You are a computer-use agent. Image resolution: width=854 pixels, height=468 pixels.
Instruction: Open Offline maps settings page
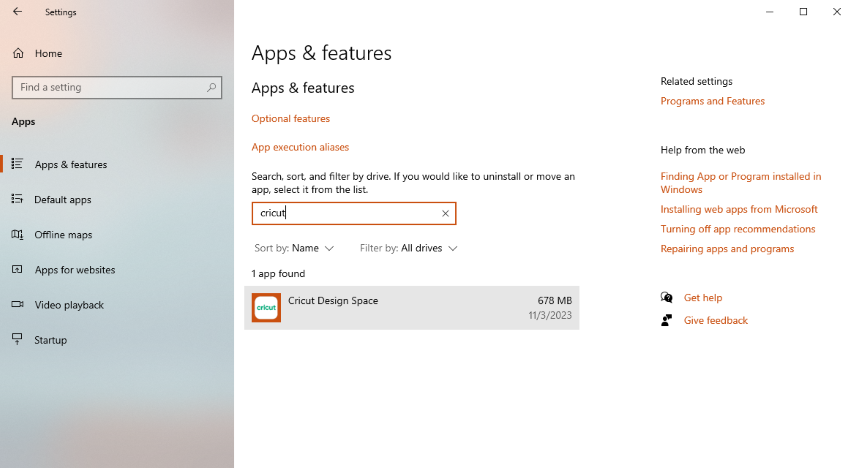click(x=63, y=235)
